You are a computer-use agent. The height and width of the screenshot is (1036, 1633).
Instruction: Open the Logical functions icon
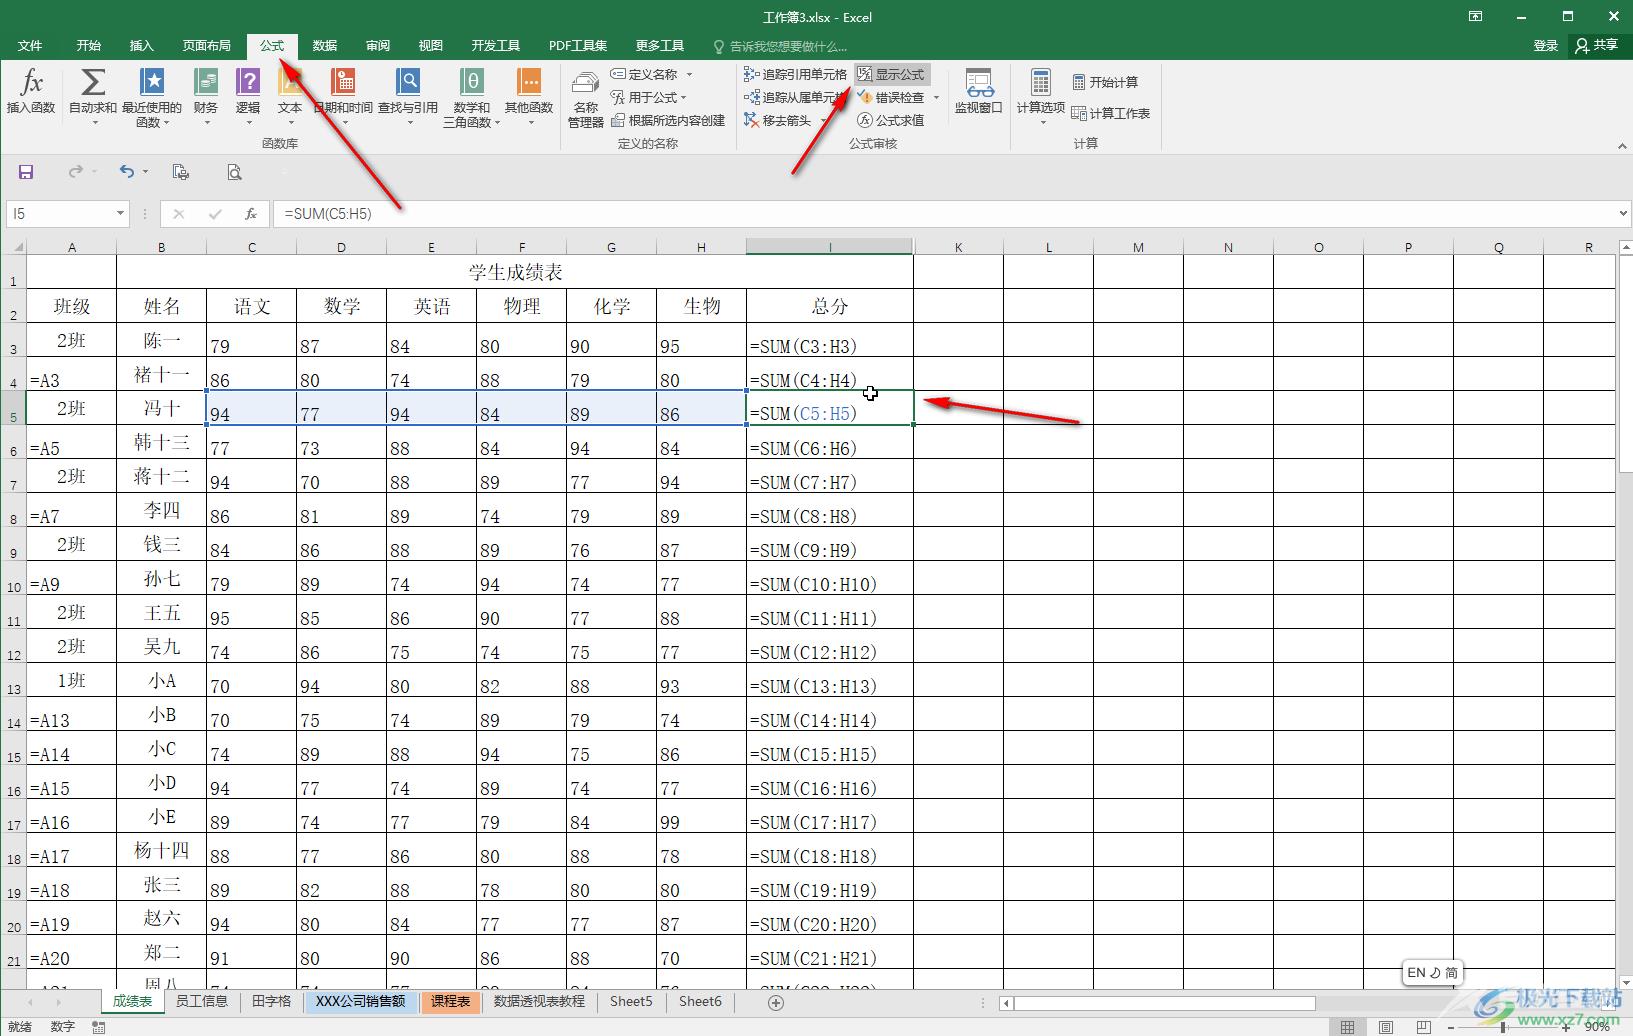click(x=247, y=83)
